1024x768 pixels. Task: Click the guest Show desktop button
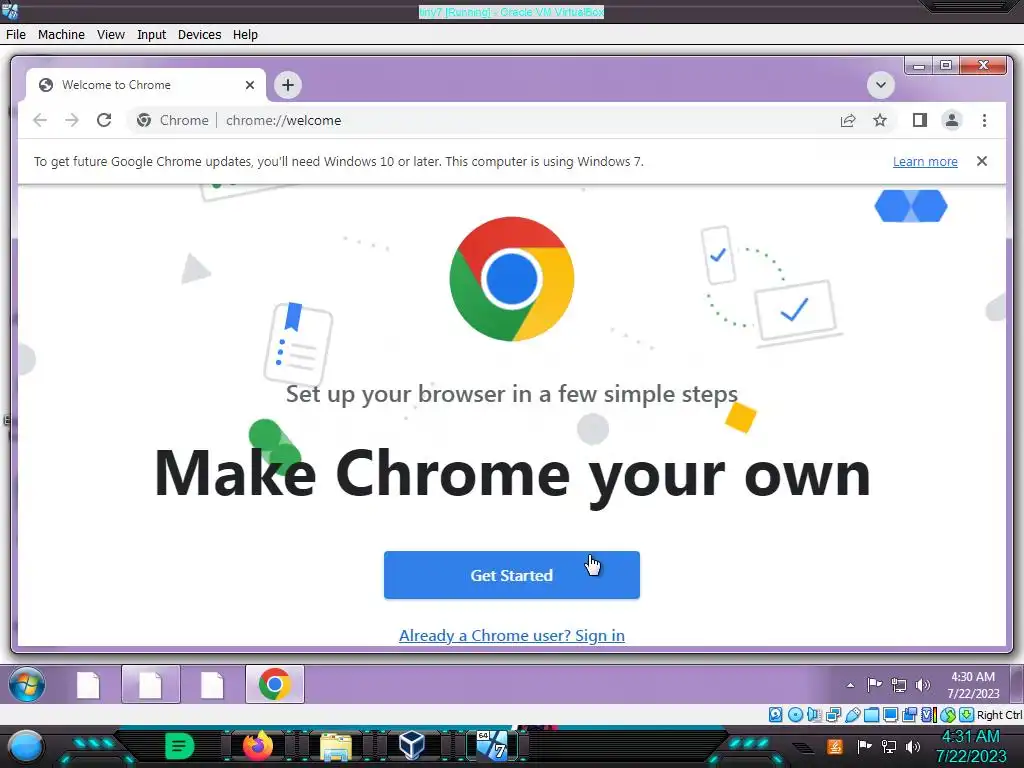click(x=1017, y=684)
